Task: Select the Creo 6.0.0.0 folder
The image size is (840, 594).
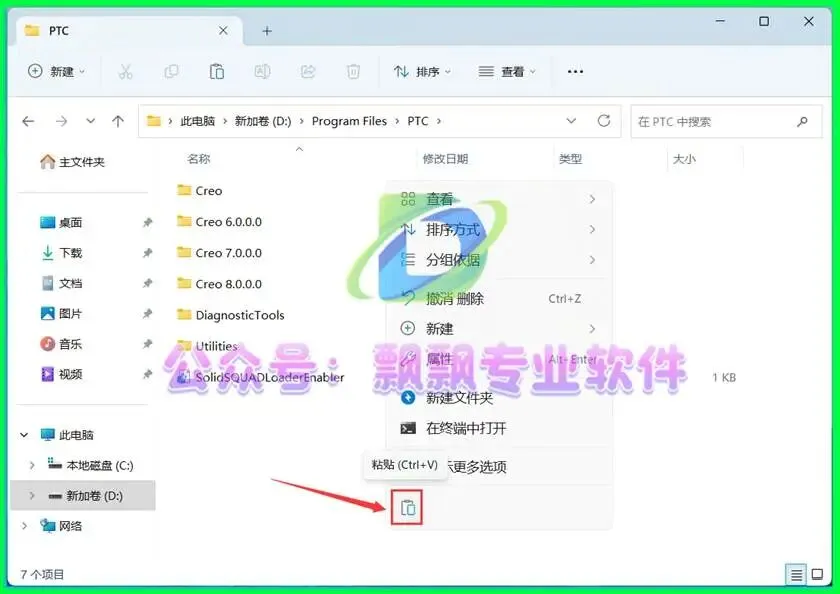Action: pyautogui.click(x=219, y=222)
